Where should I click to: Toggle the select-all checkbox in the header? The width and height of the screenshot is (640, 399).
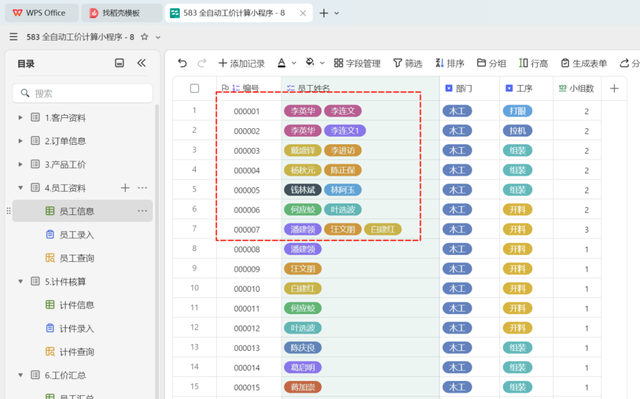[x=194, y=89]
